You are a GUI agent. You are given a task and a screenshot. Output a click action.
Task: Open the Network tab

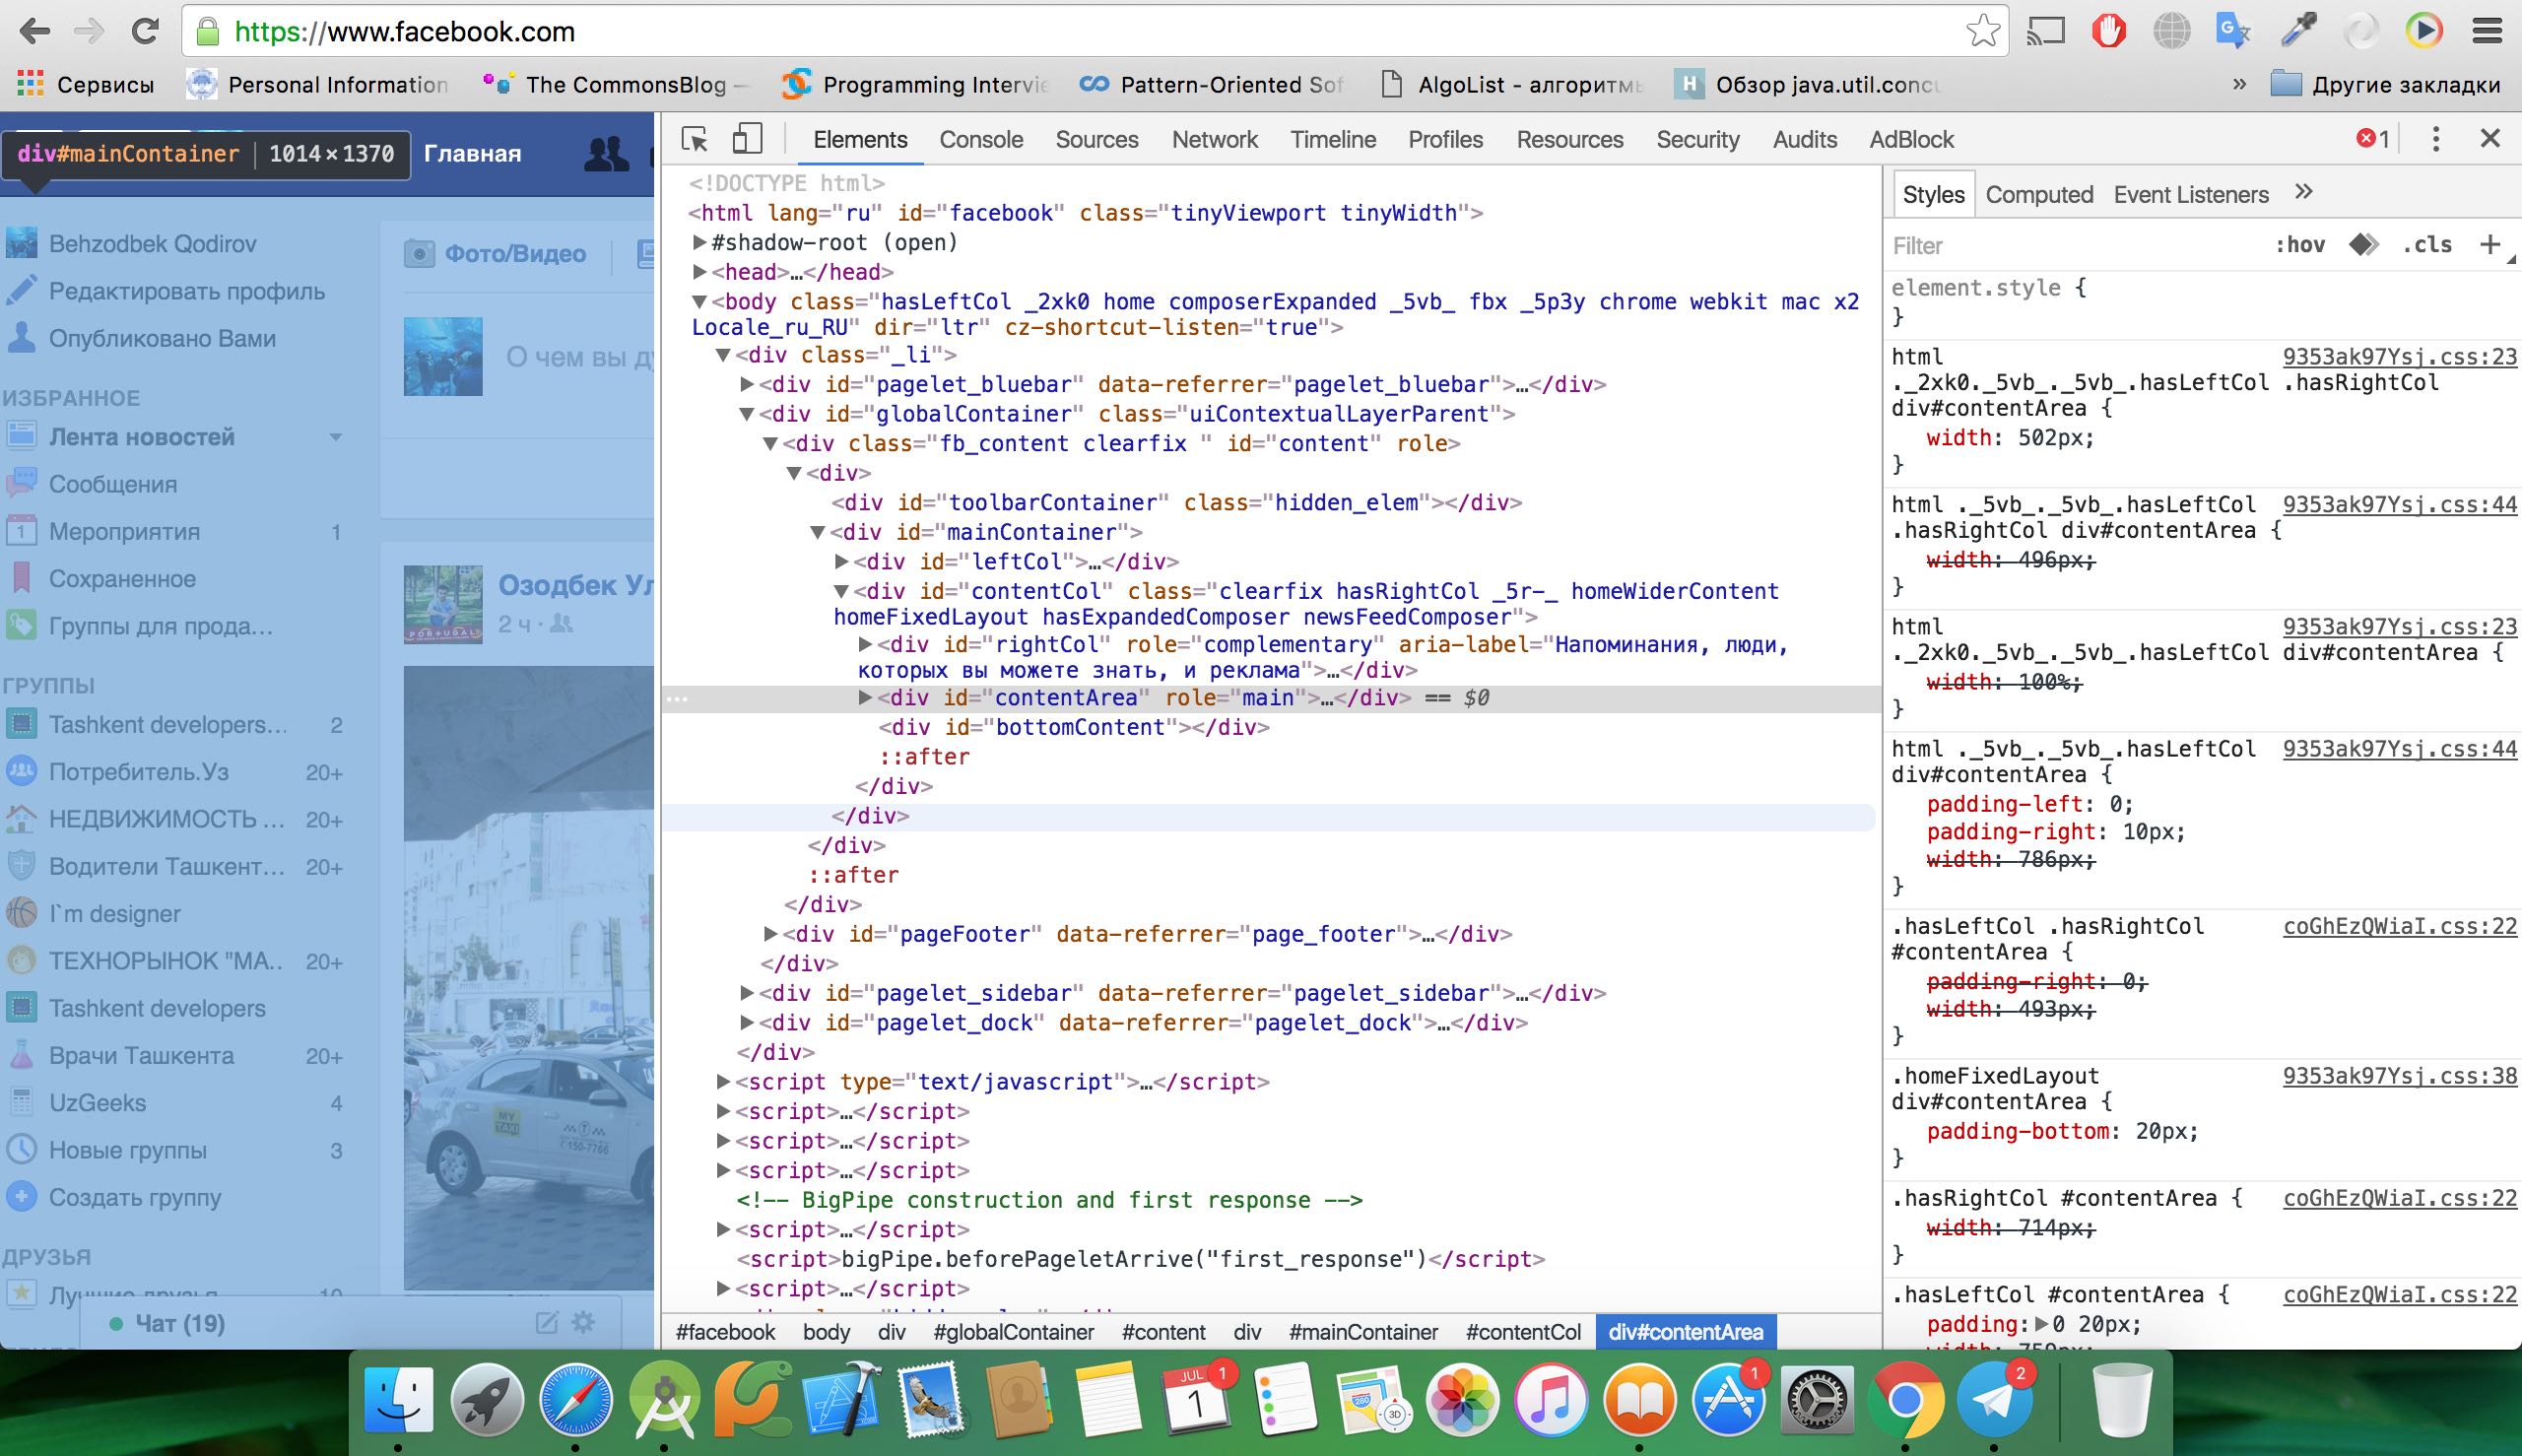click(1214, 140)
